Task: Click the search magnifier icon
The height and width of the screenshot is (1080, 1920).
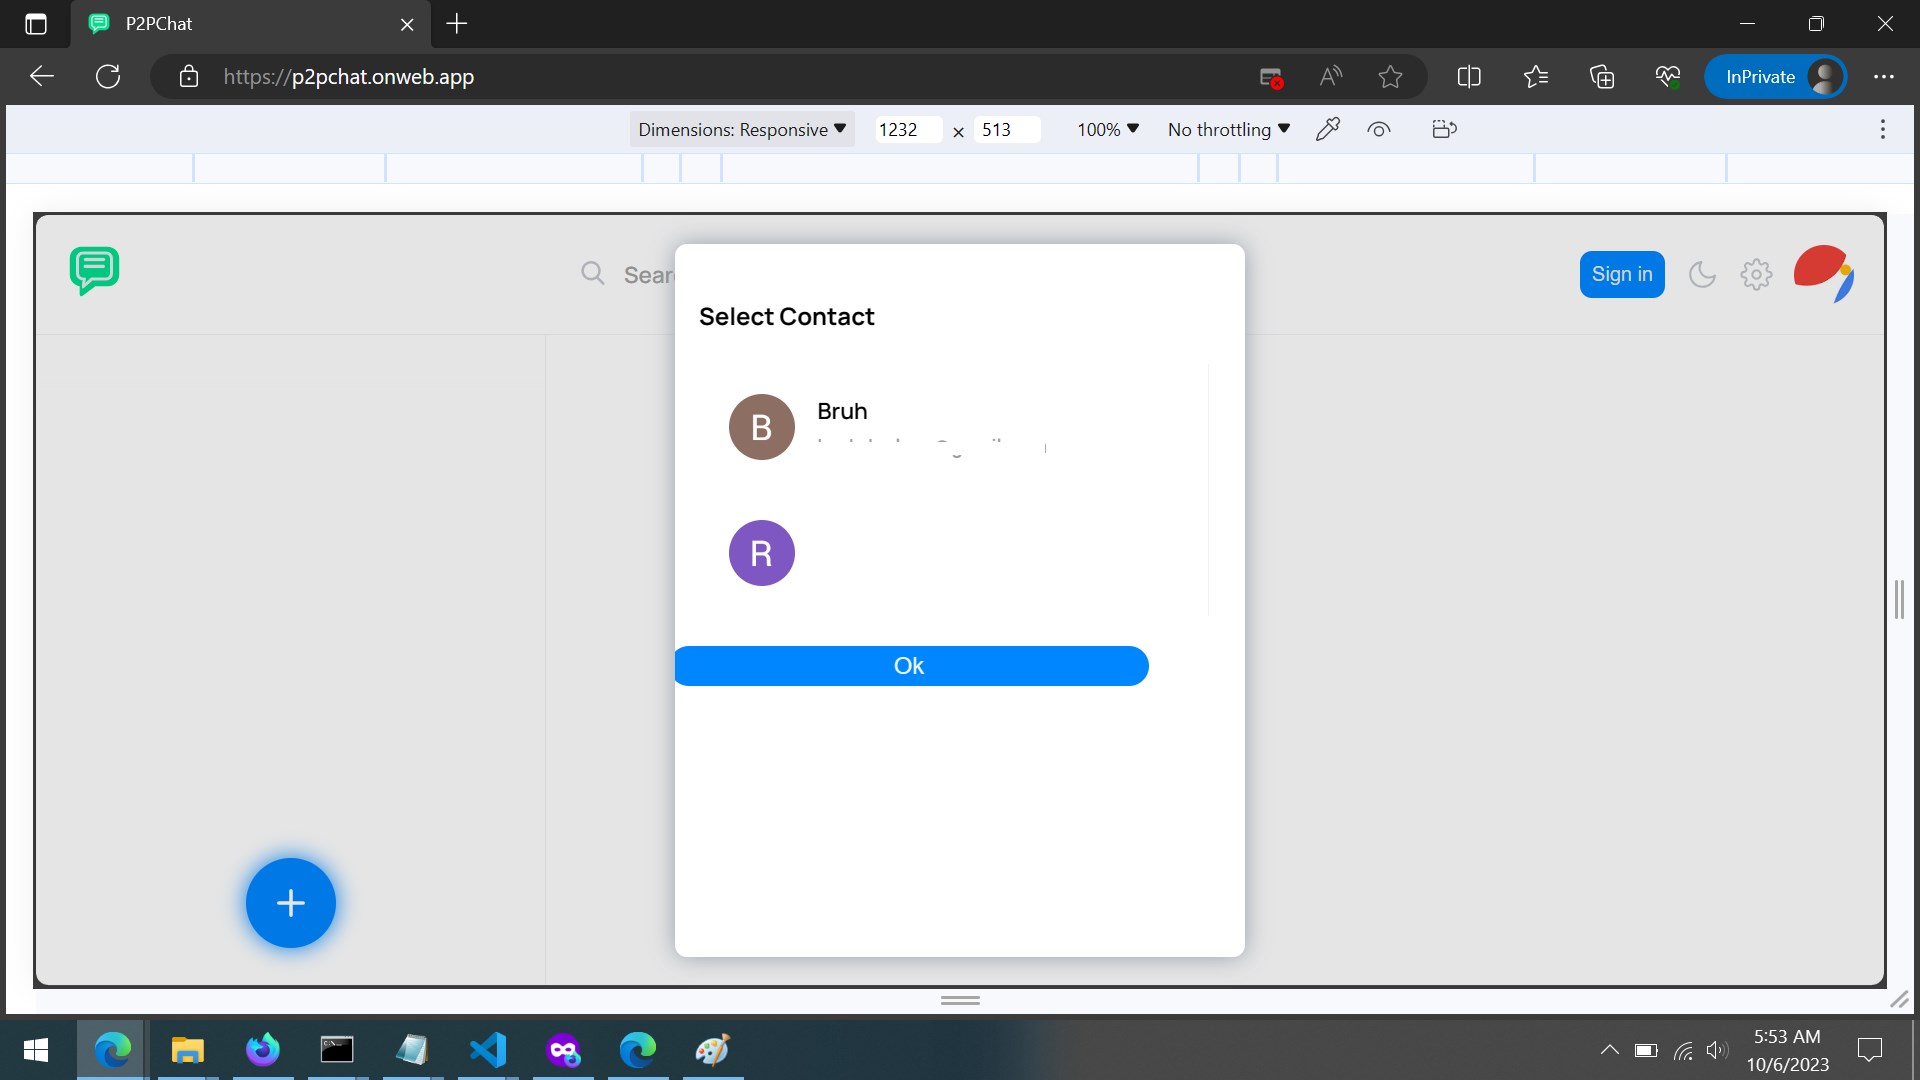Action: coord(593,273)
